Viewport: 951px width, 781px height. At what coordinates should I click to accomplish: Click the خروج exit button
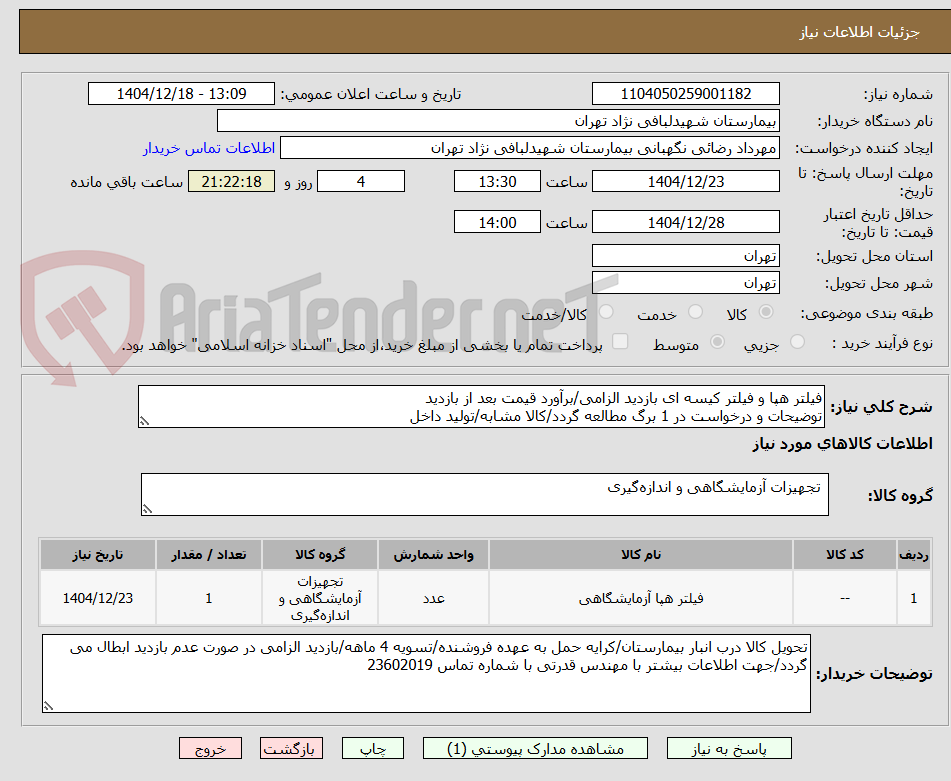pos(210,748)
